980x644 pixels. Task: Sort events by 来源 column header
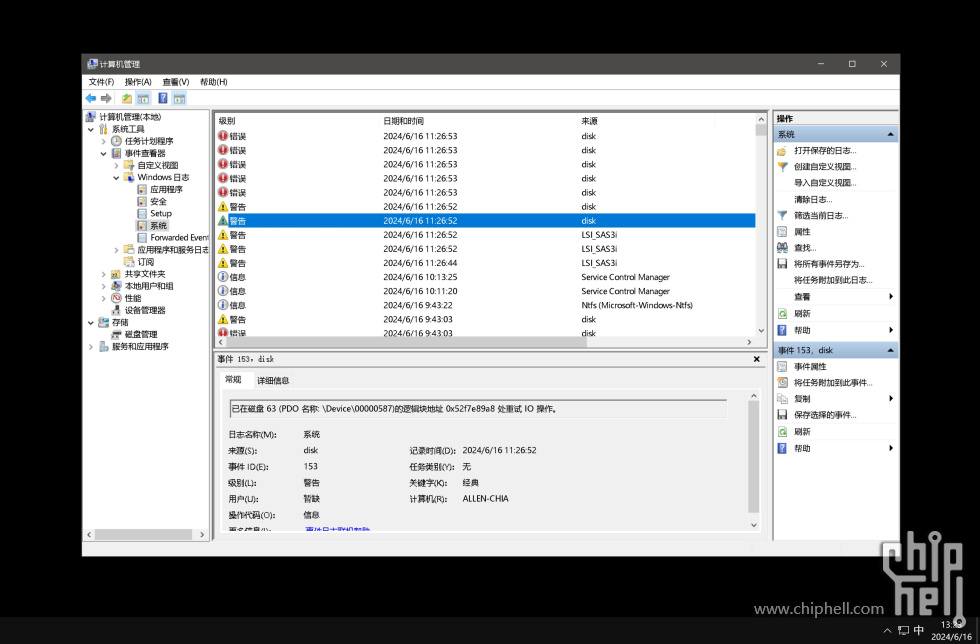point(646,121)
